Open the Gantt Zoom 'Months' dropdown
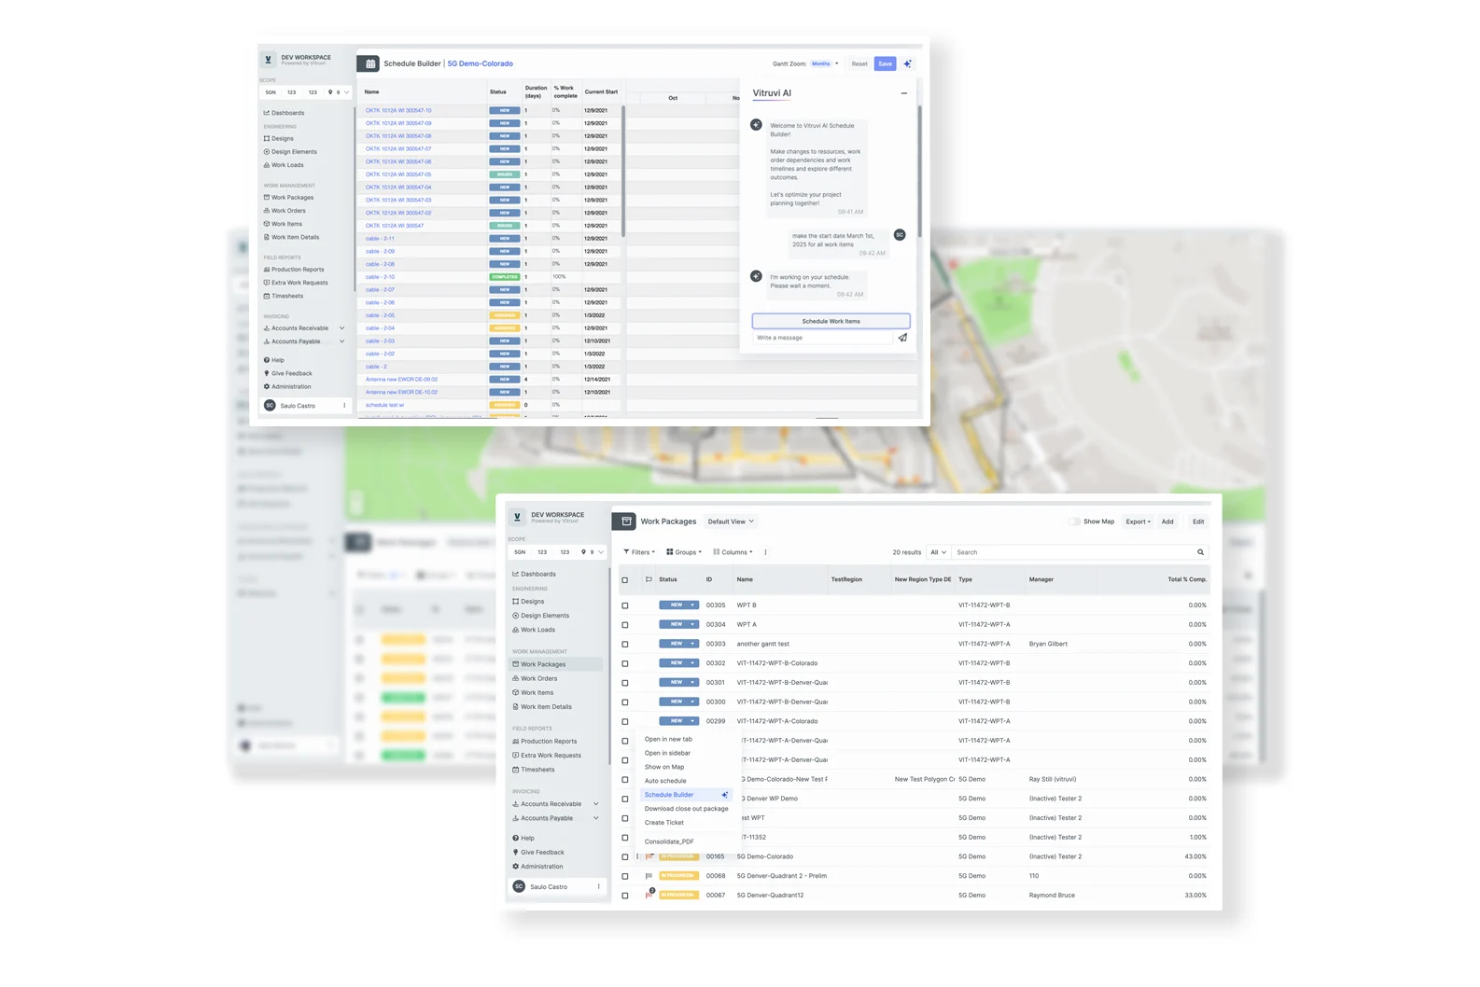This screenshot has height=987, width=1480. point(822,63)
